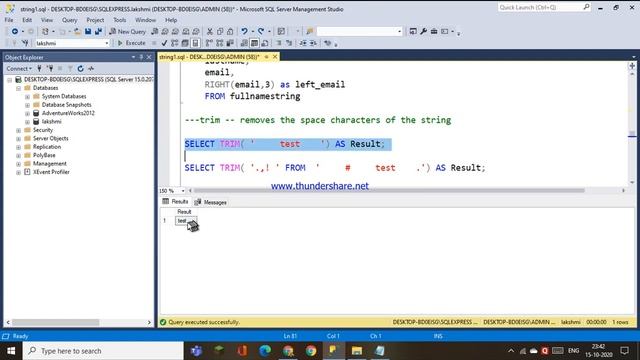
Task: Open the Undo history dropdown arrow
Action: coord(252,31)
